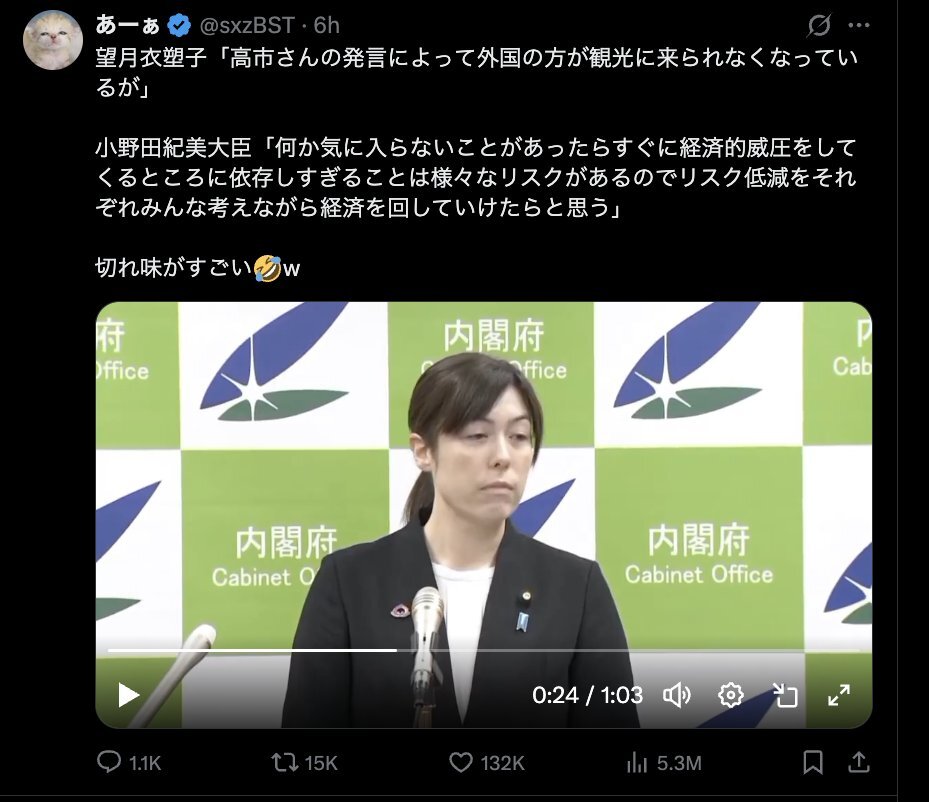Open picture-in-picture video mode icon
The image size is (929, 802).
(x=785, y=695)
